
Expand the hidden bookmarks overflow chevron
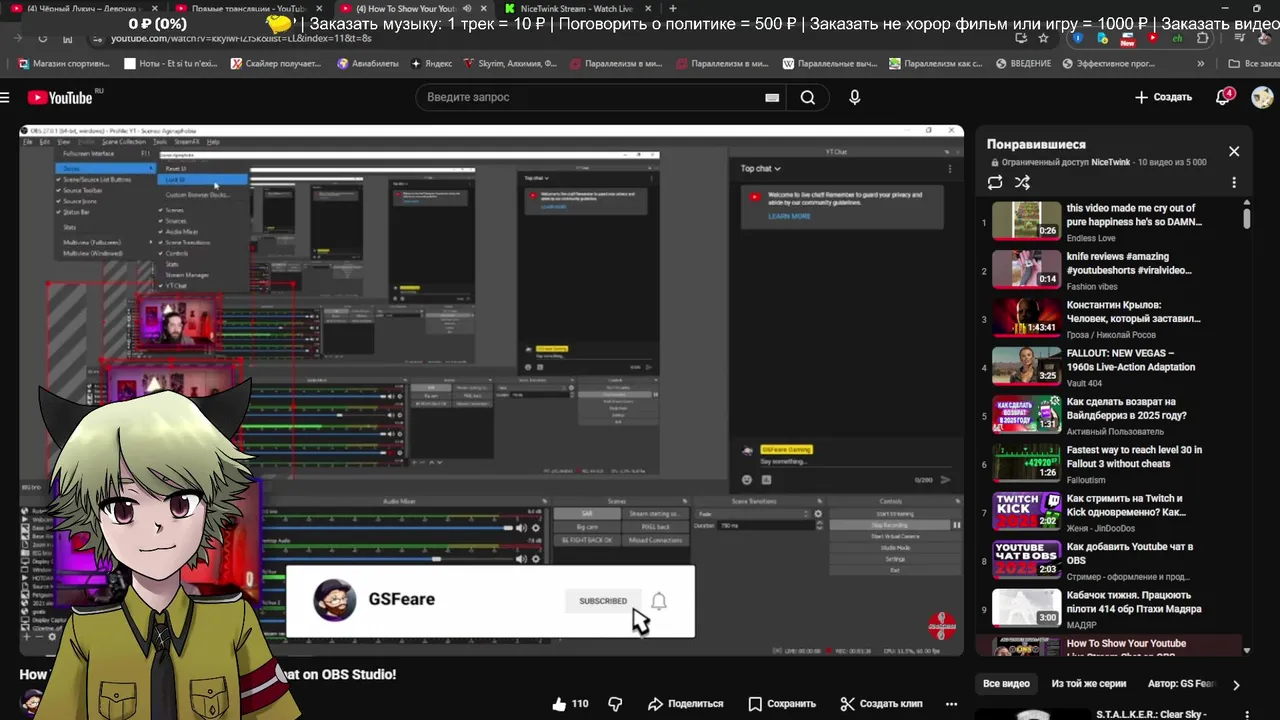pyautogui.click(x=1201, y=63)
